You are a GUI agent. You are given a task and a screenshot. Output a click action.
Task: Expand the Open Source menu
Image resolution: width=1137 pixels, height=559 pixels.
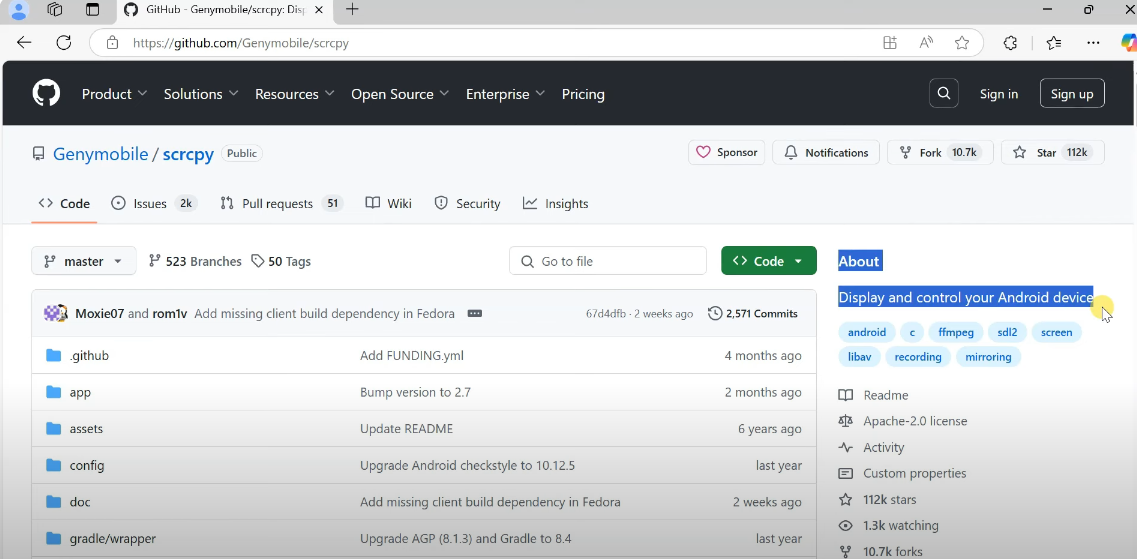click(400, 94)
